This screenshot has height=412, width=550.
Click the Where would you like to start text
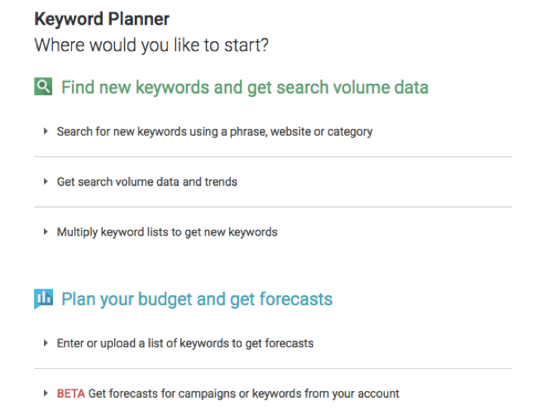(x=152, y=45)
